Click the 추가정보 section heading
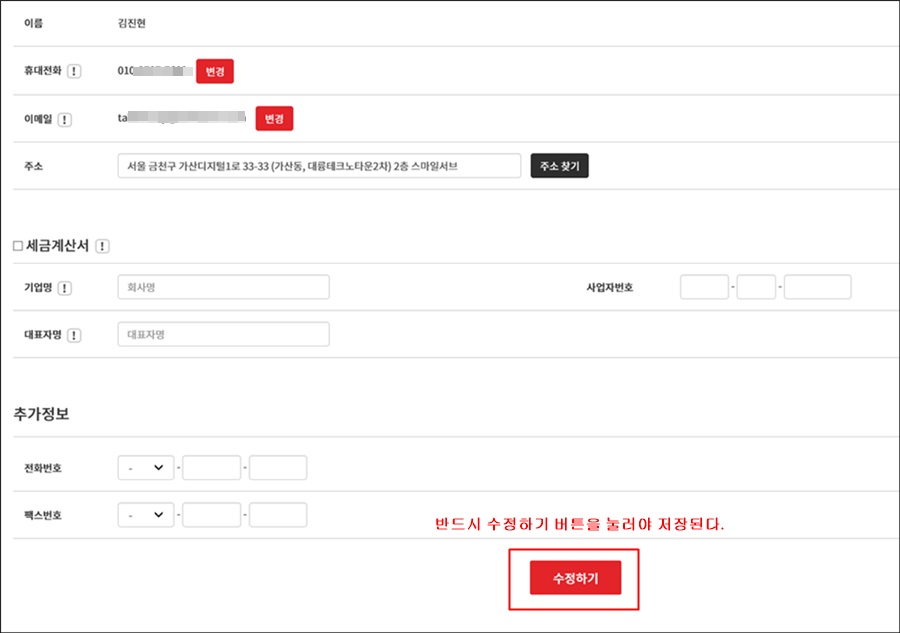Image resolution: width=900 pixels, height=633 pixels. [x=41, y=414]
